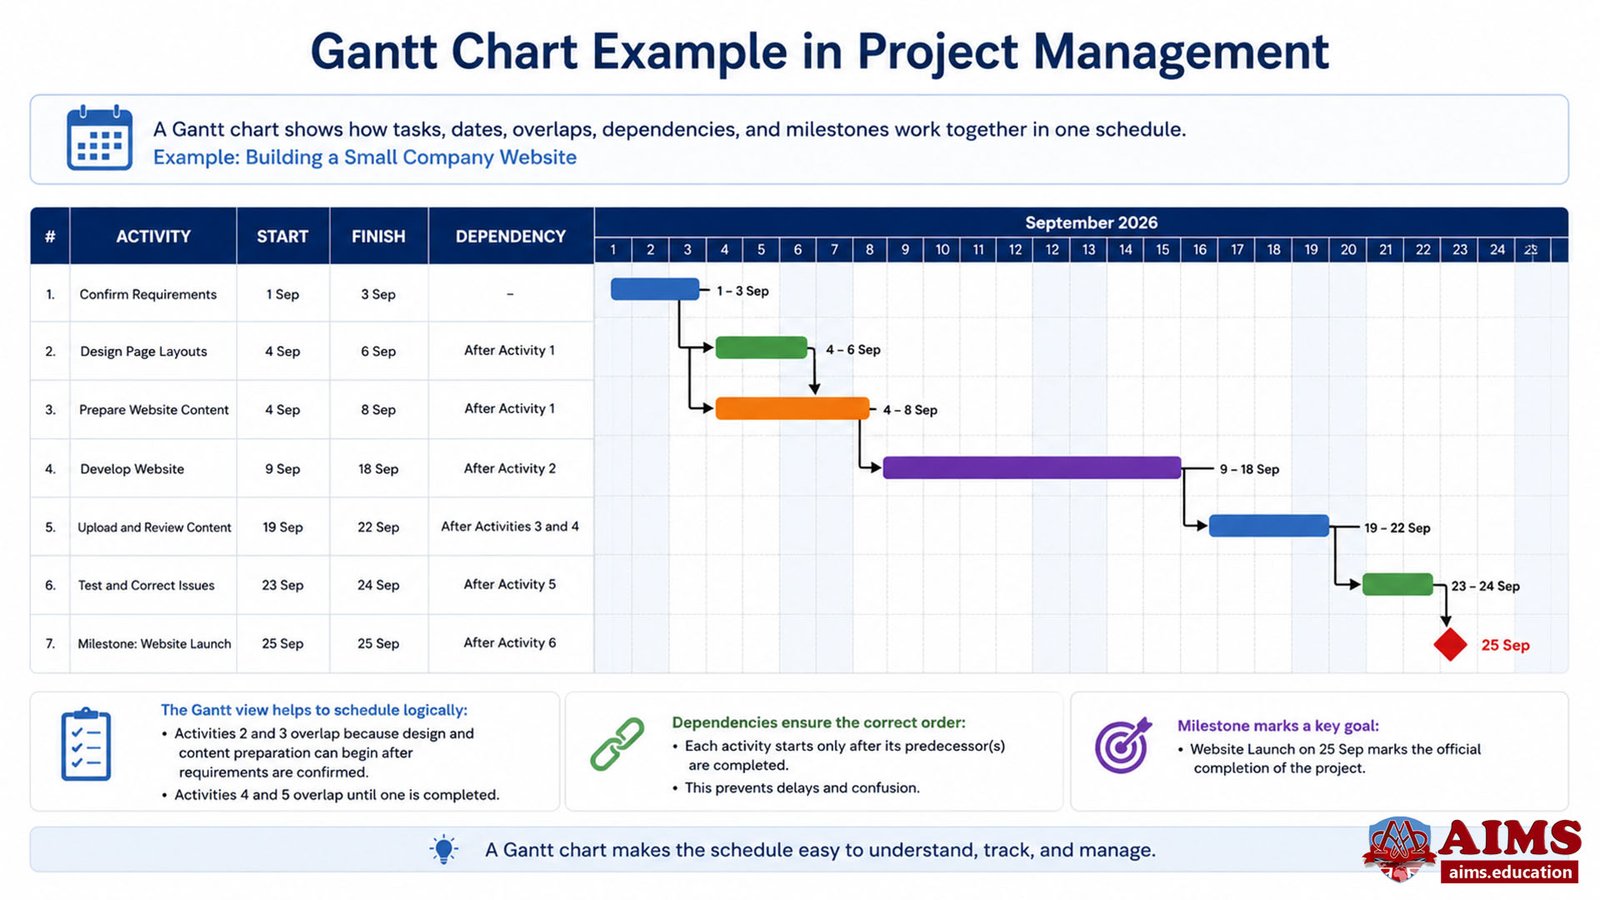Select the '23 – 24 Sep' bar label

[1485, 586]
